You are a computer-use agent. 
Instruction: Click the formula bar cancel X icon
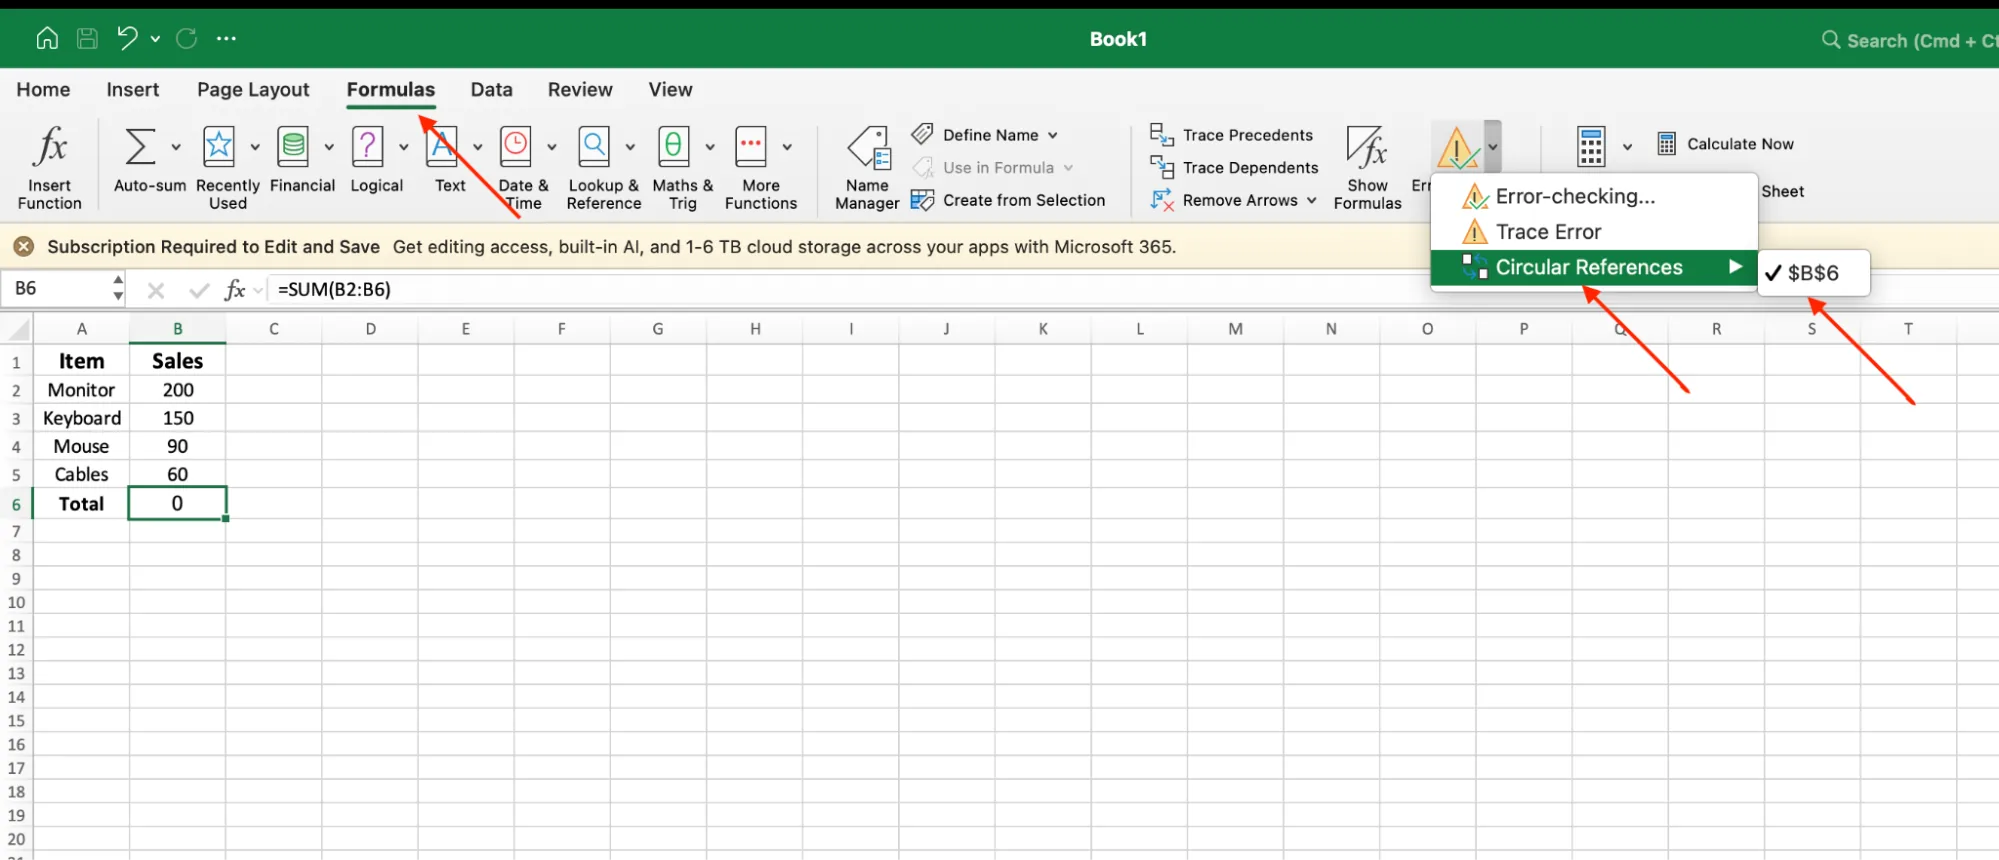click(155, 290)
